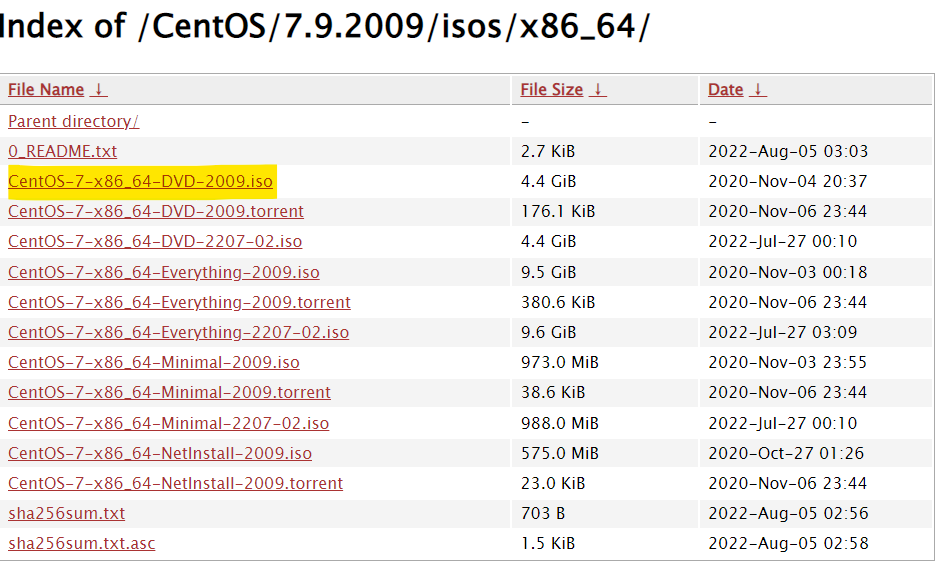Download CentOS-7-x86_64-DVD-2009.torrent

[156, 211]
